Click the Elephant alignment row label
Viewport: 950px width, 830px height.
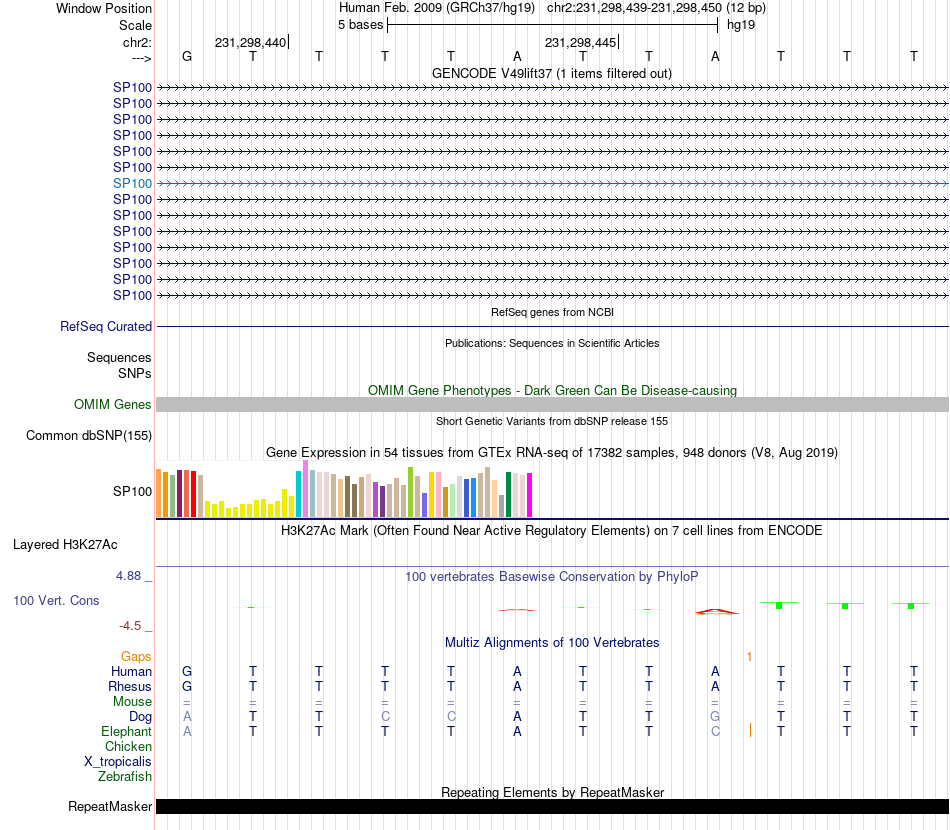tap(127, 731)
